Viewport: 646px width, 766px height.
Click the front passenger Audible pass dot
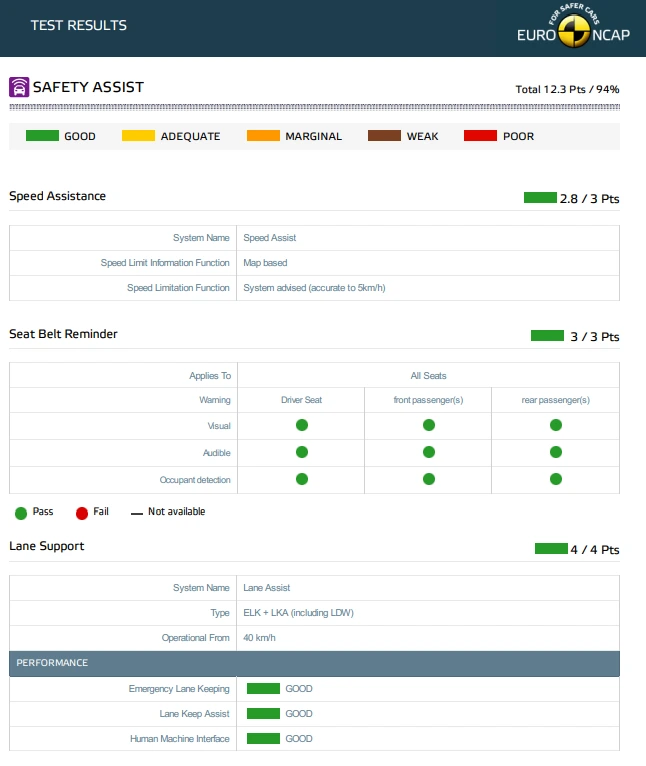pos(429,452)
